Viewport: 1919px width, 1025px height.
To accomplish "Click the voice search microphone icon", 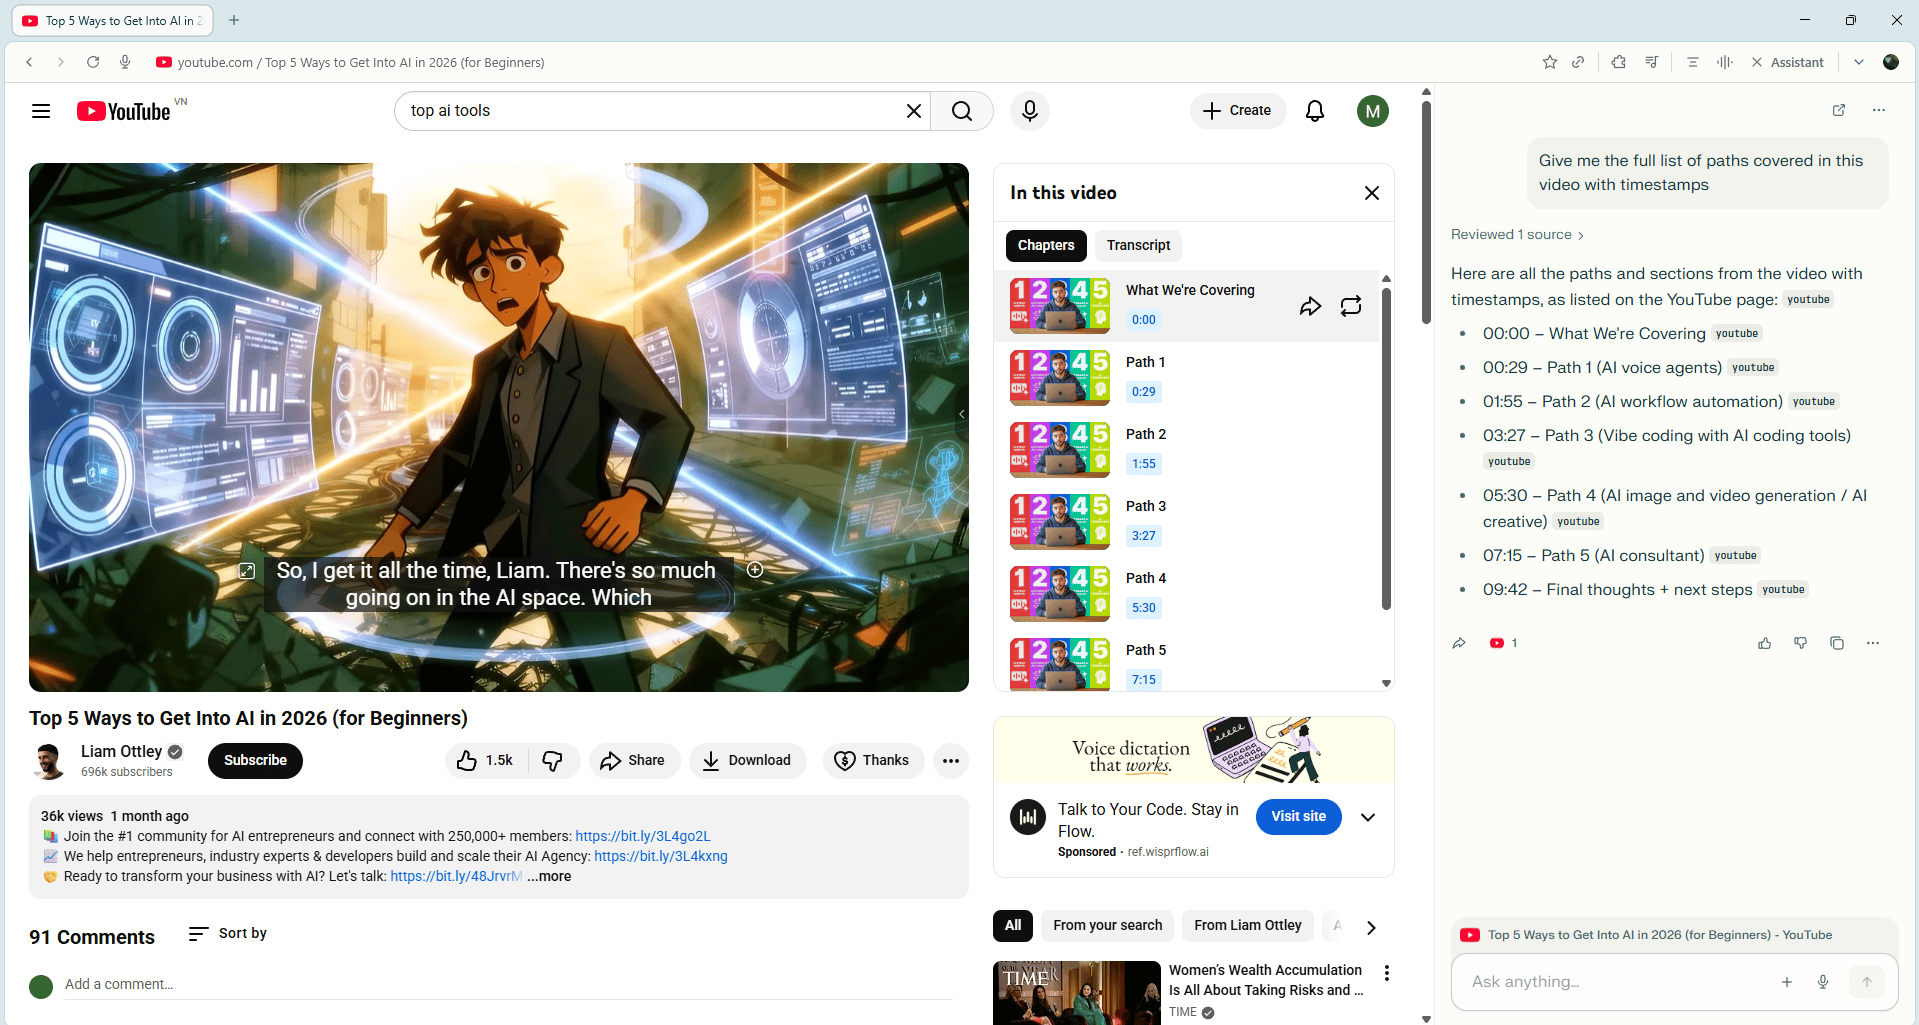I will (x=1029, y=111).
